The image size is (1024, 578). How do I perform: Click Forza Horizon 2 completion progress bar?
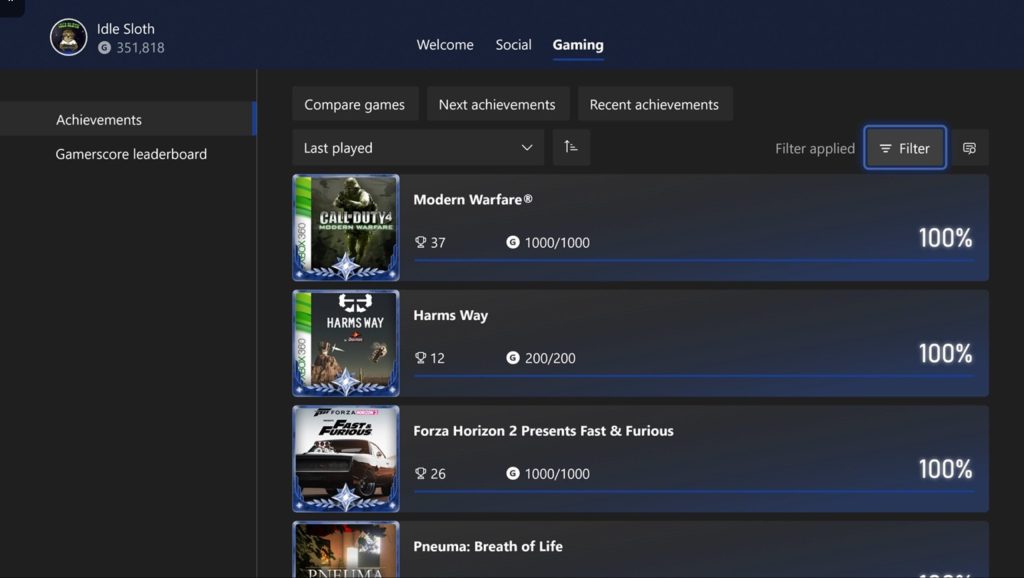tap(694, 491)
